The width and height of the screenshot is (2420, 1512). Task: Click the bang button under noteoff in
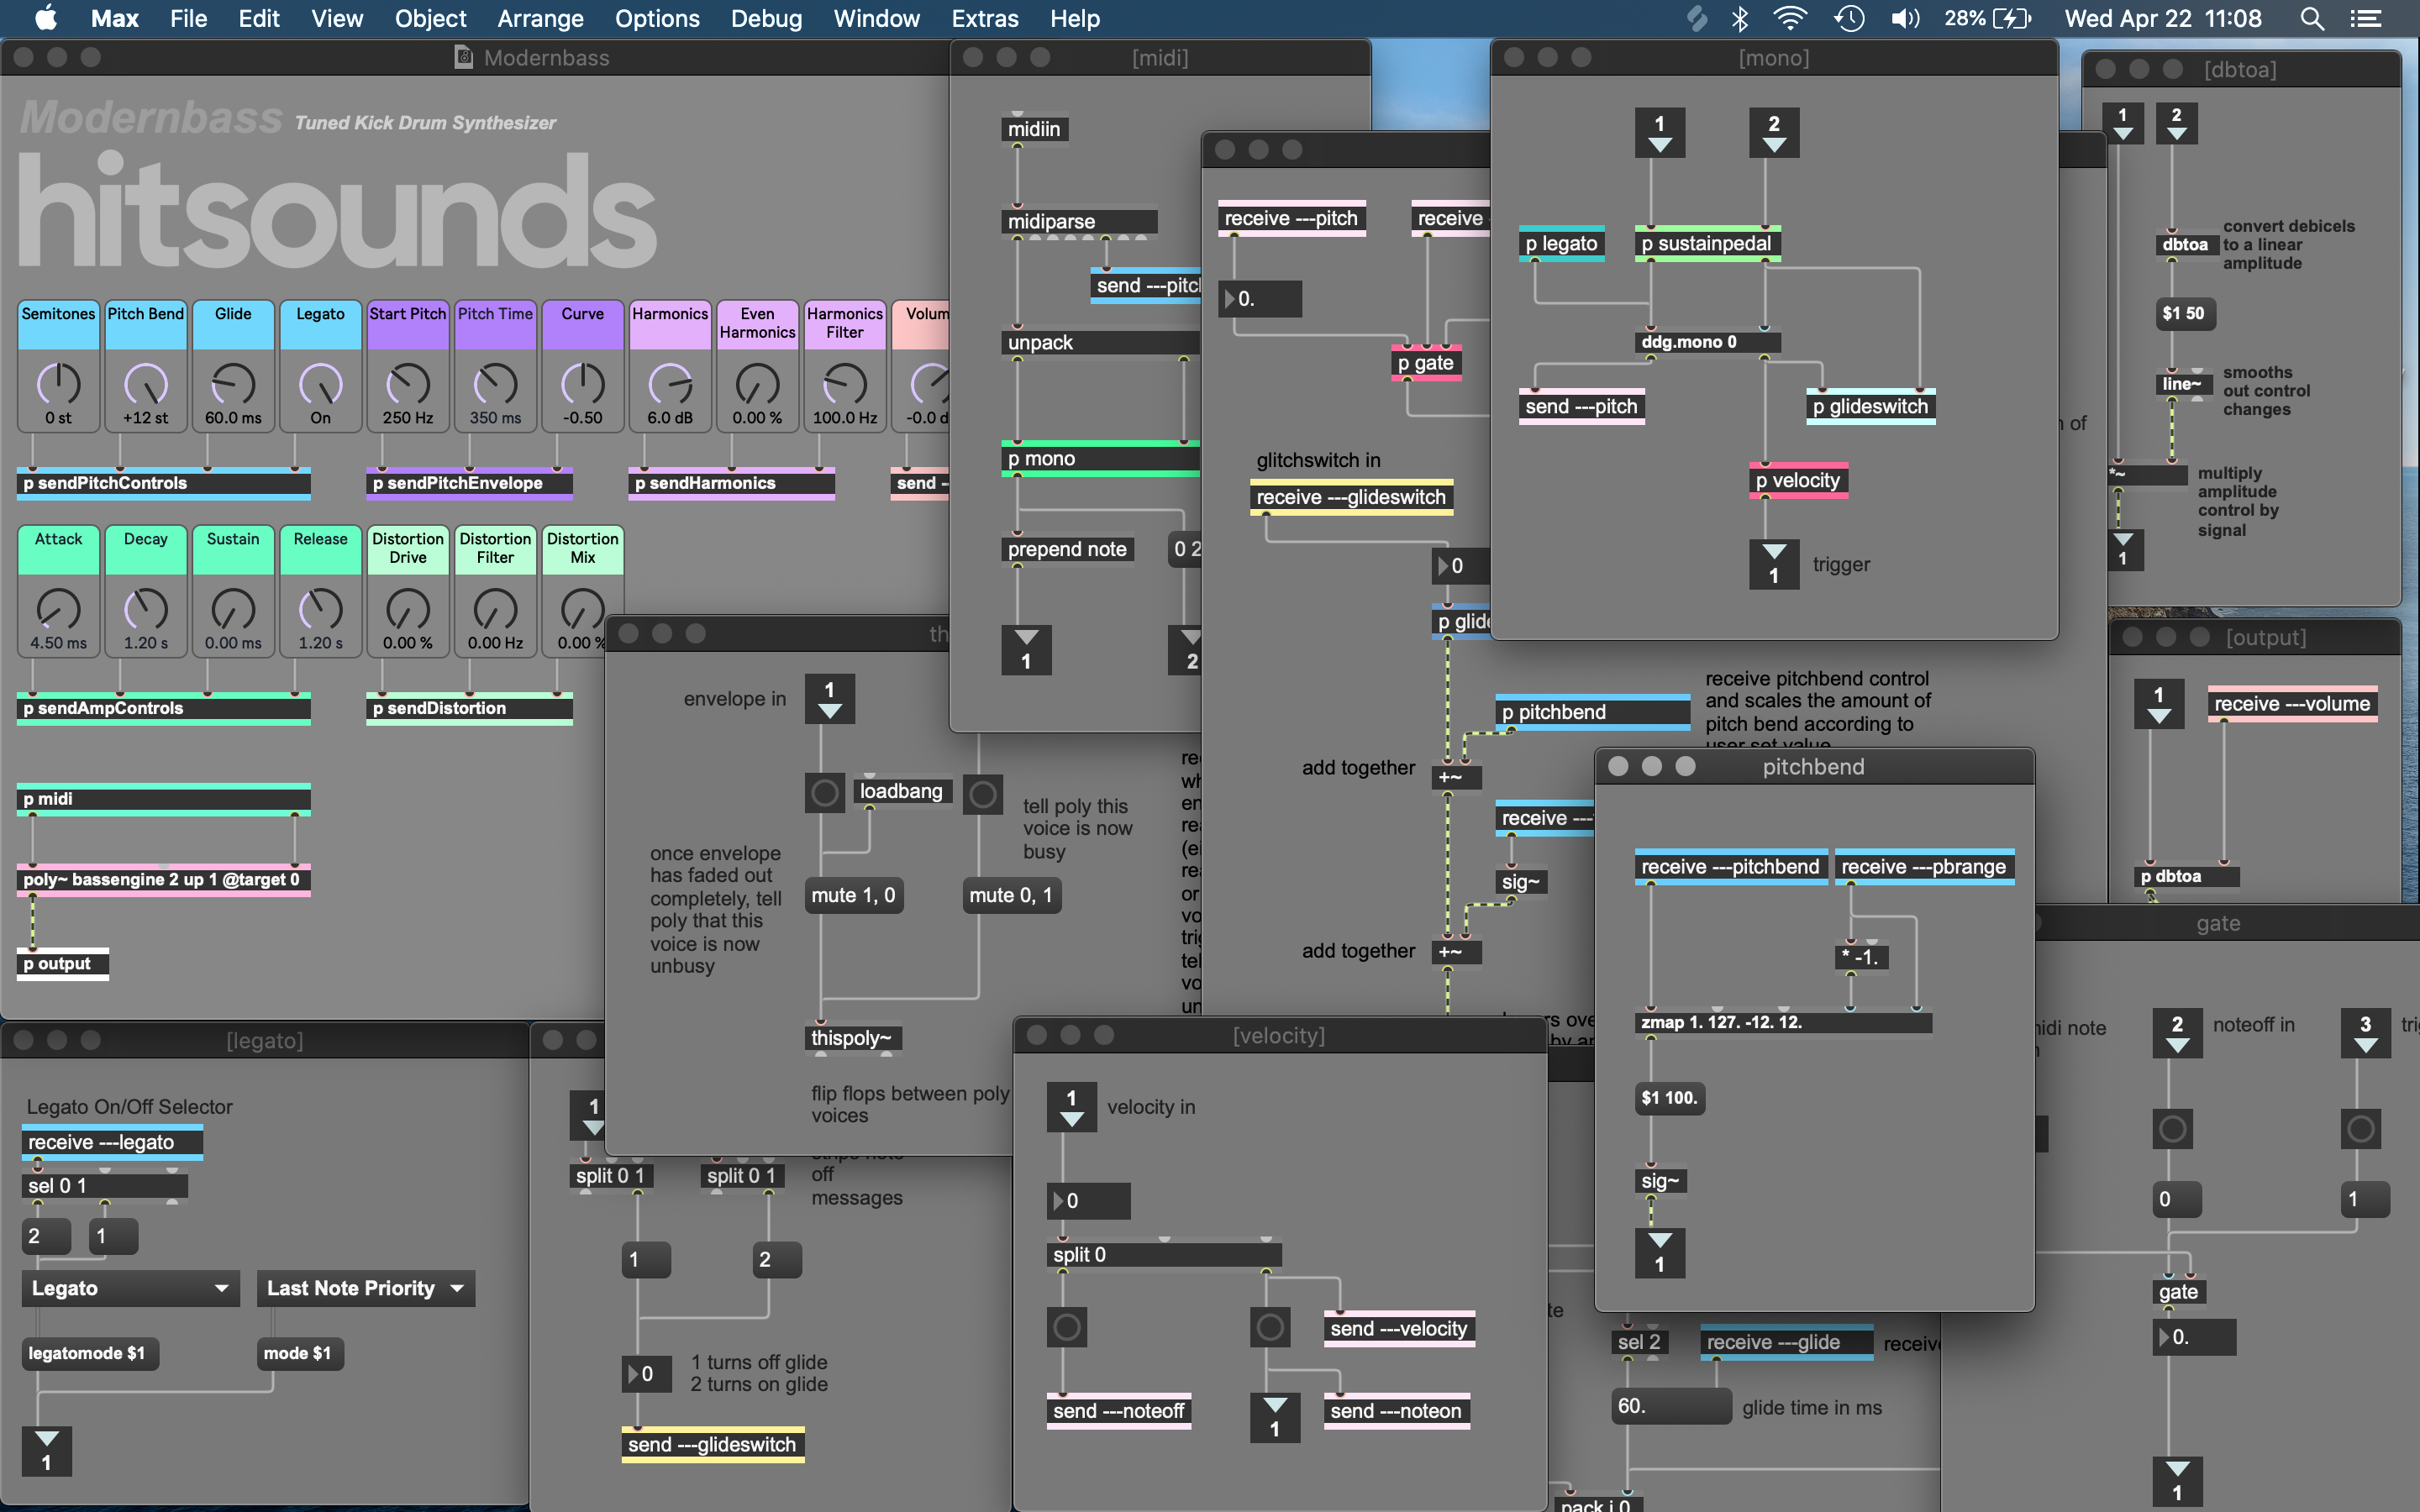[x=2172, y=1129]
